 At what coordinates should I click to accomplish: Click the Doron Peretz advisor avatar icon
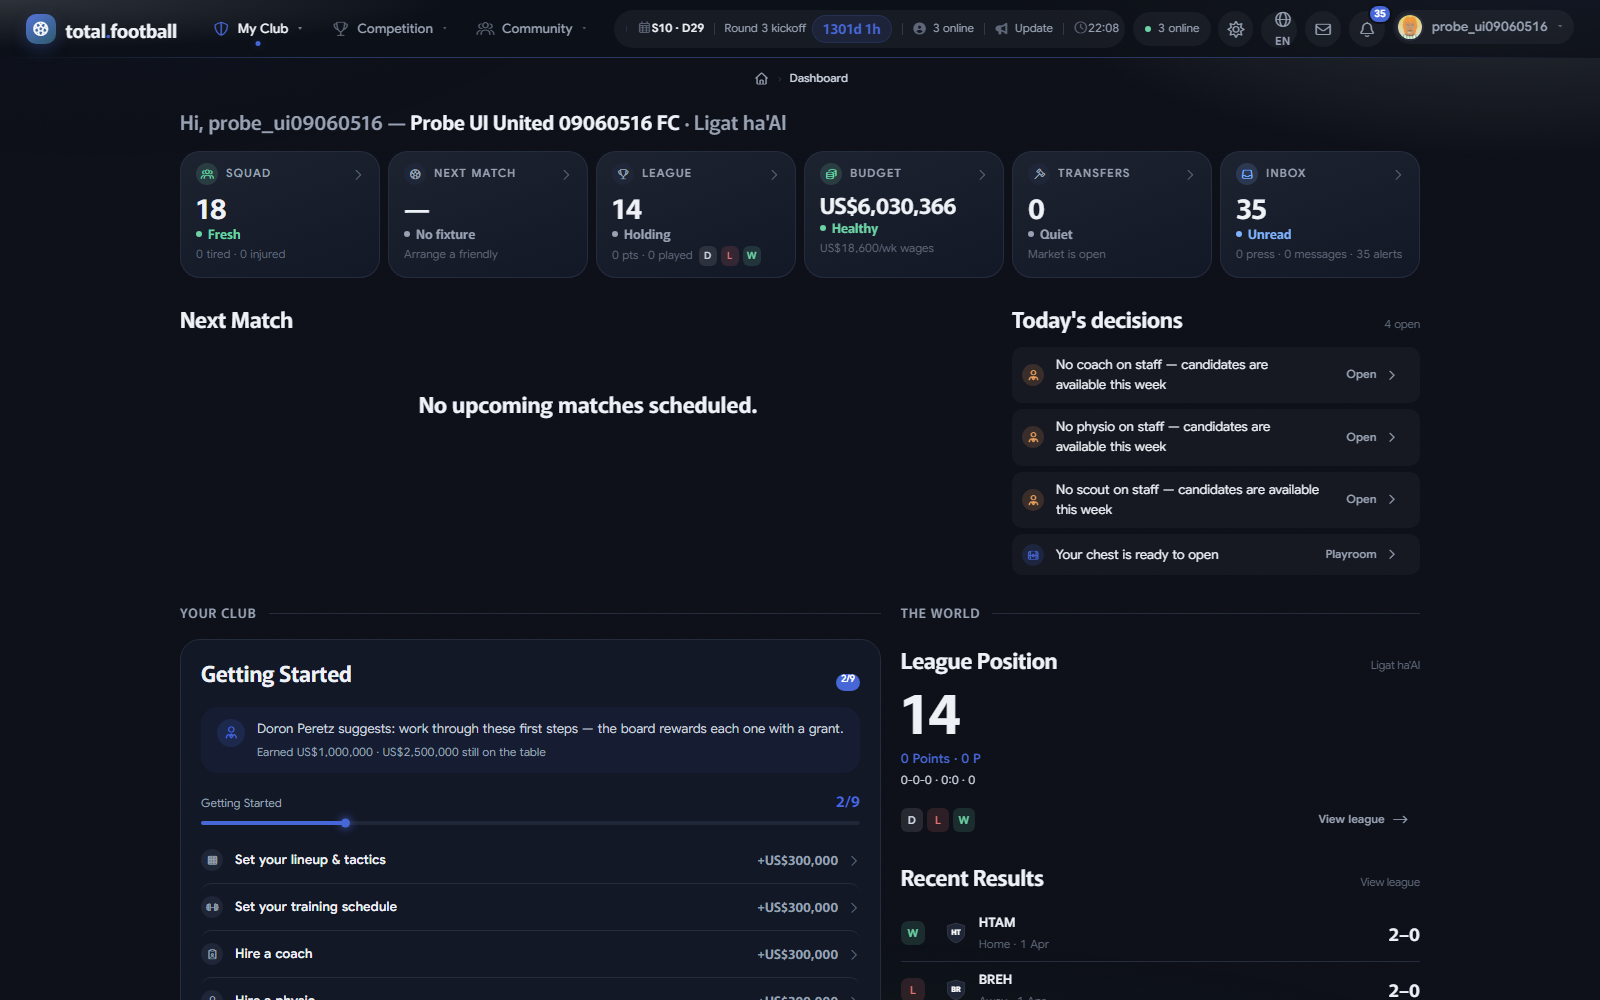click(231, 733)
